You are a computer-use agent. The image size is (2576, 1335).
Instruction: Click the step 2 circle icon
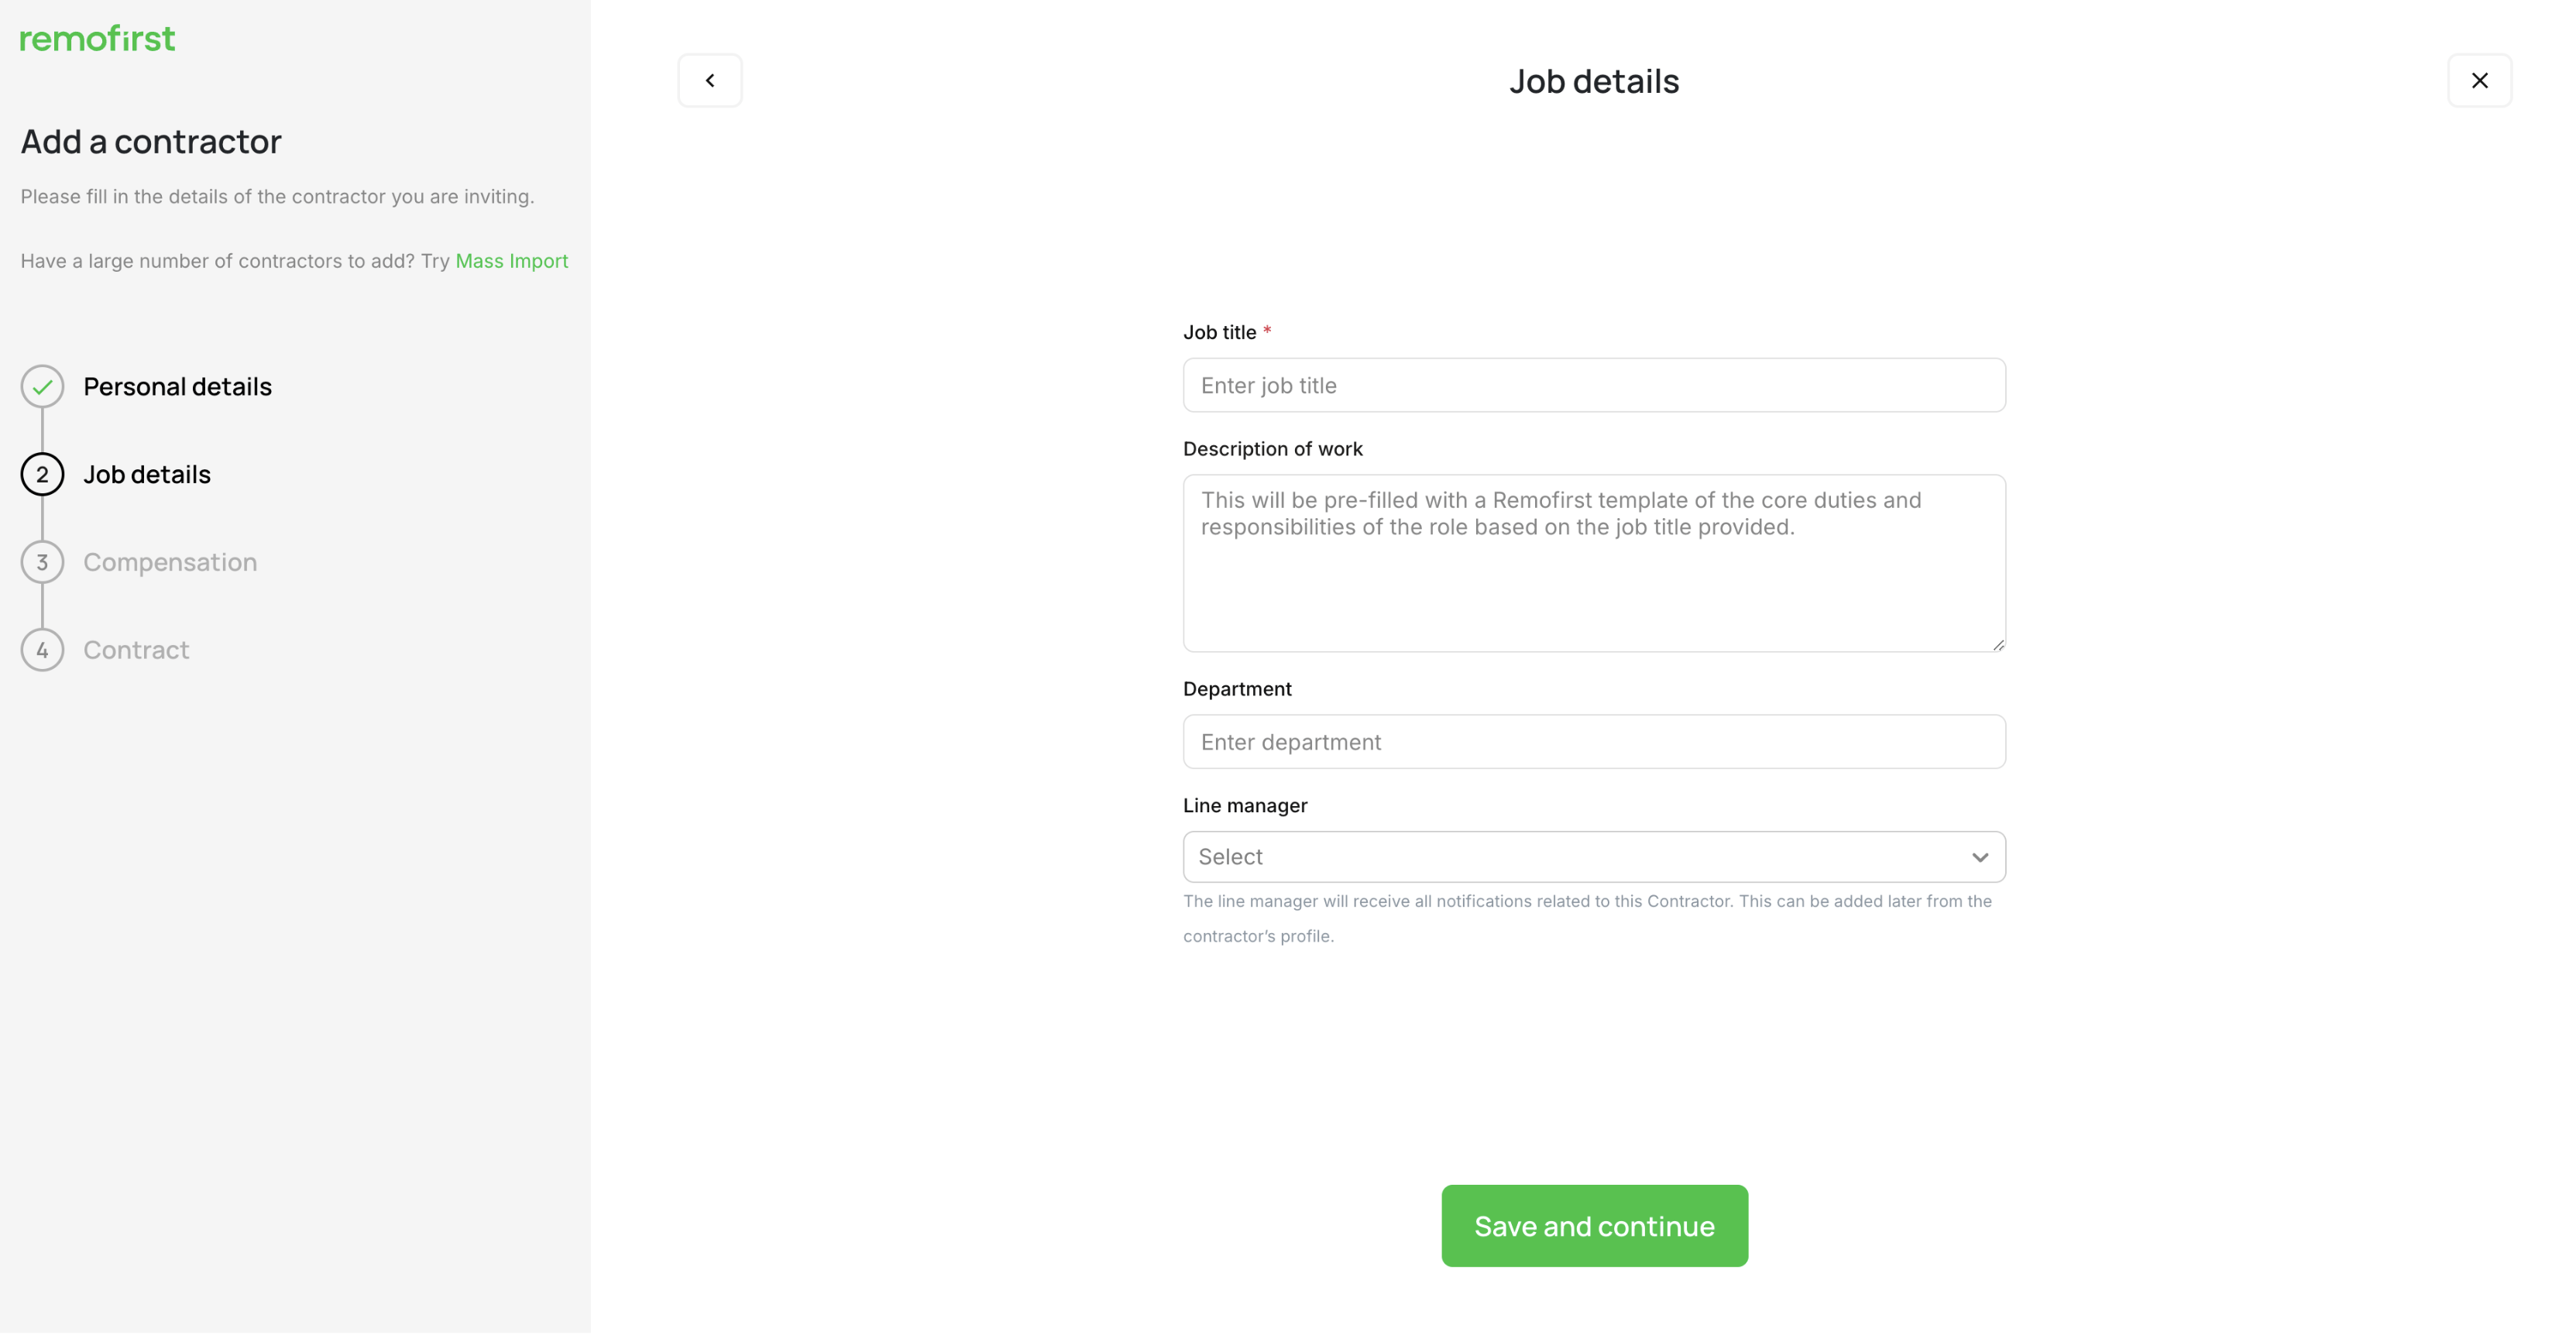tap(42, 474)
